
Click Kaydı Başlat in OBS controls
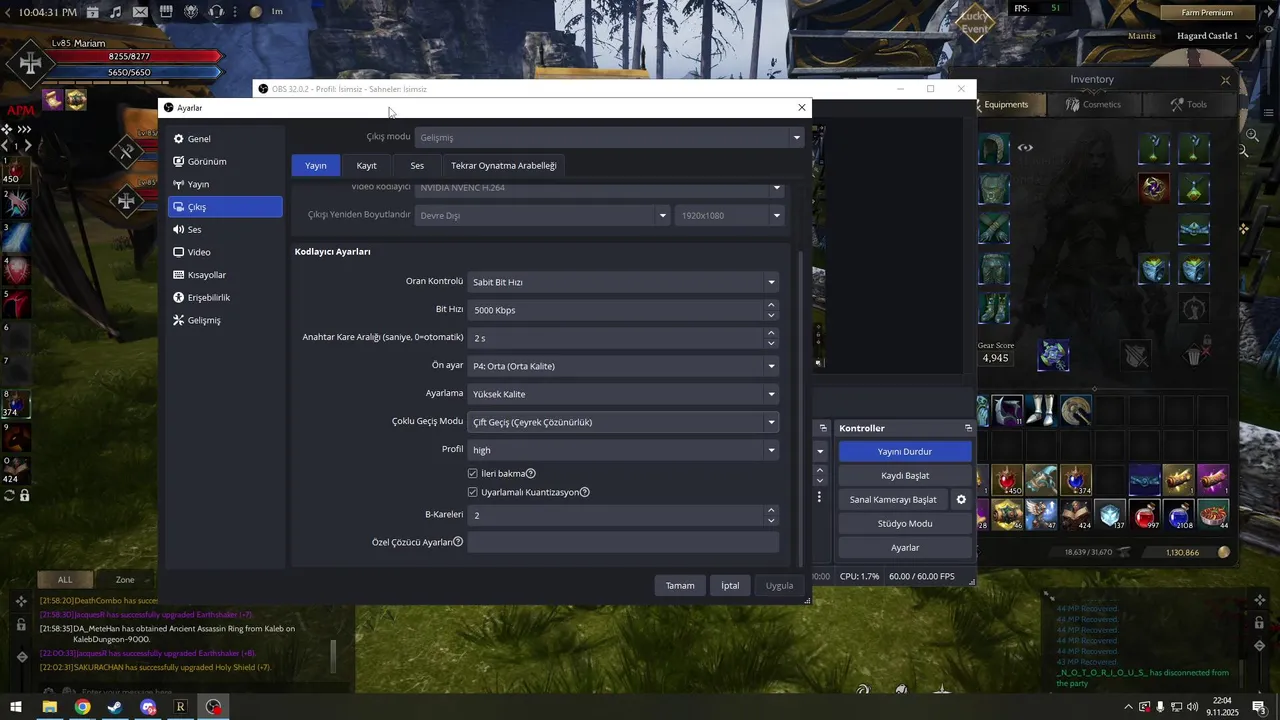(904, 476)
